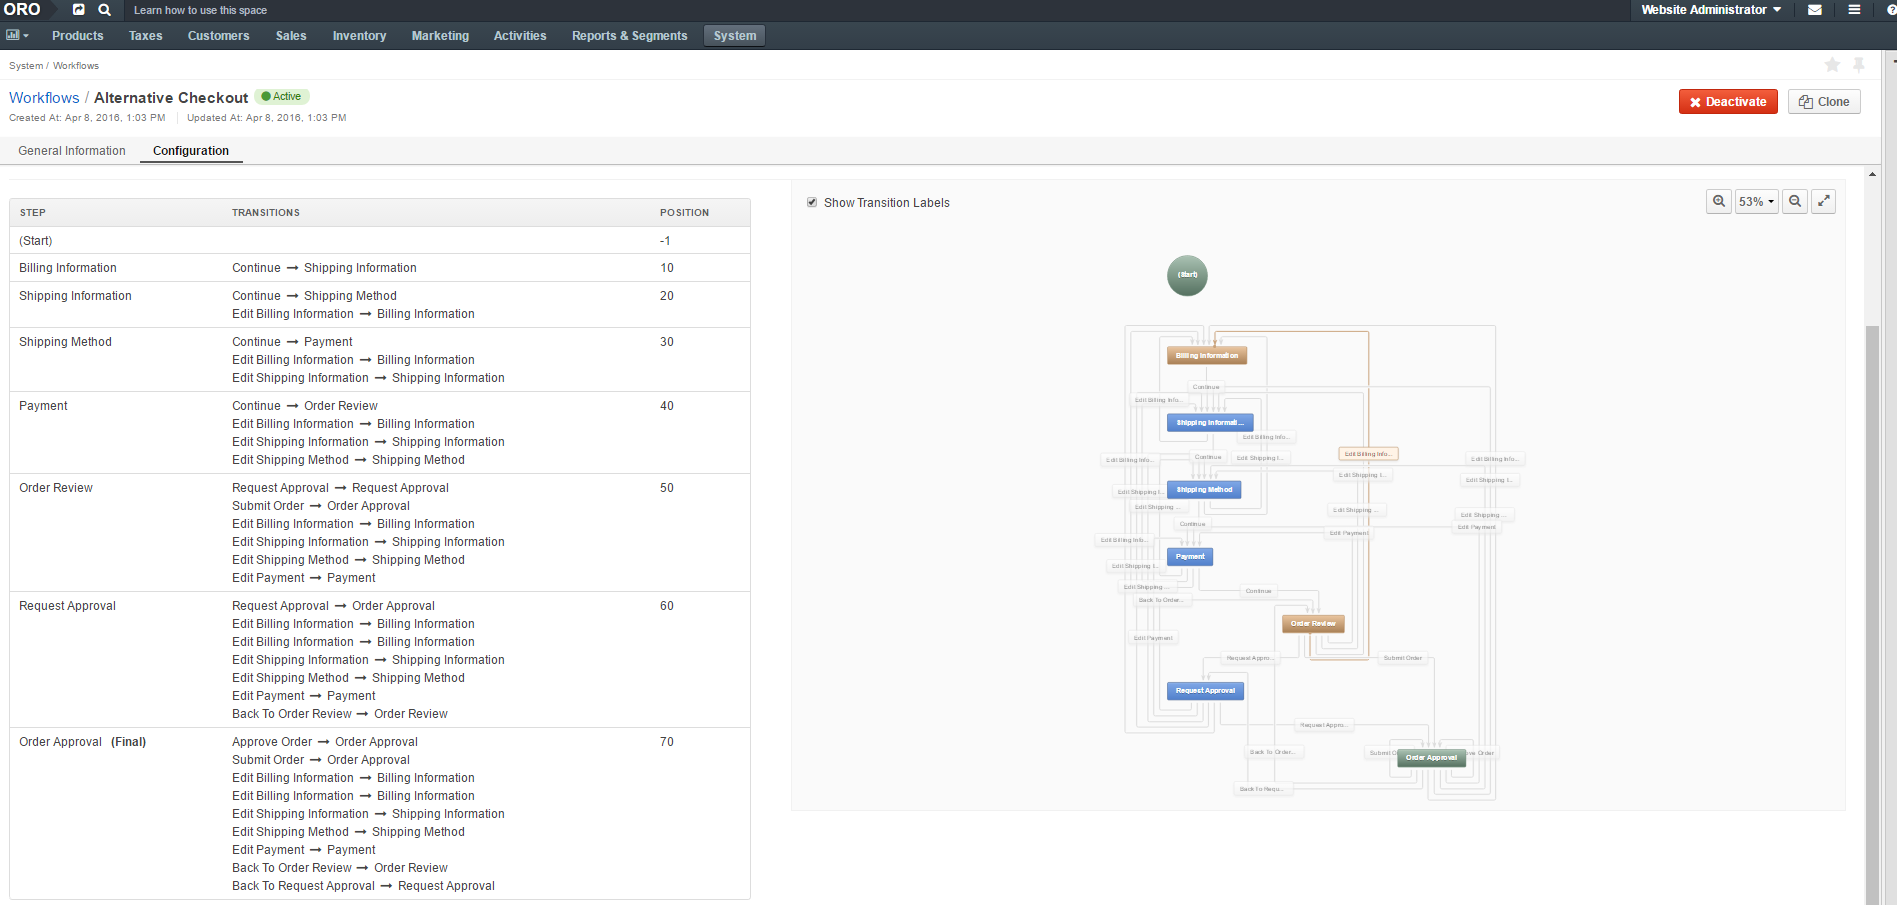Zoom out the workflow diagram
This screenshot has height=905, width=1897.
[x=1795, y=201]
